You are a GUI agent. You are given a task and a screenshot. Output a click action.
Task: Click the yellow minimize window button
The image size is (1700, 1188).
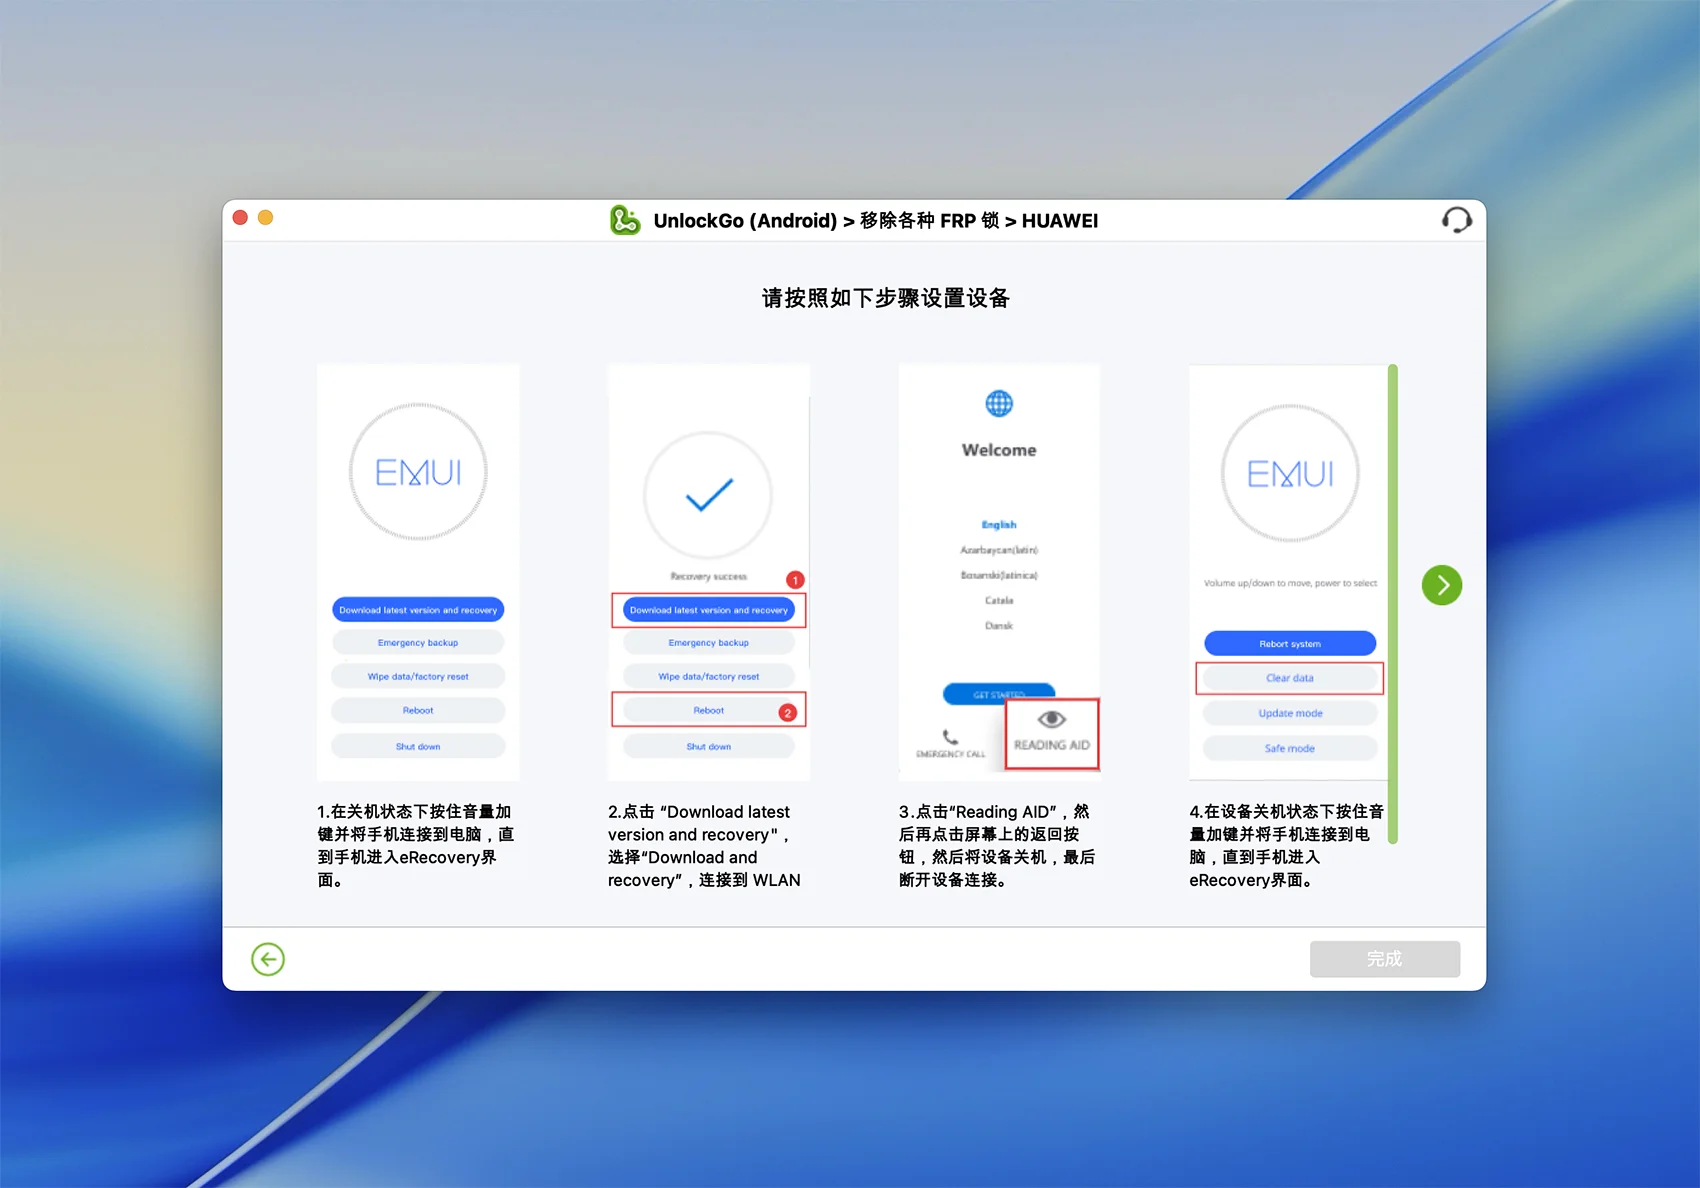tap(266, 218)
